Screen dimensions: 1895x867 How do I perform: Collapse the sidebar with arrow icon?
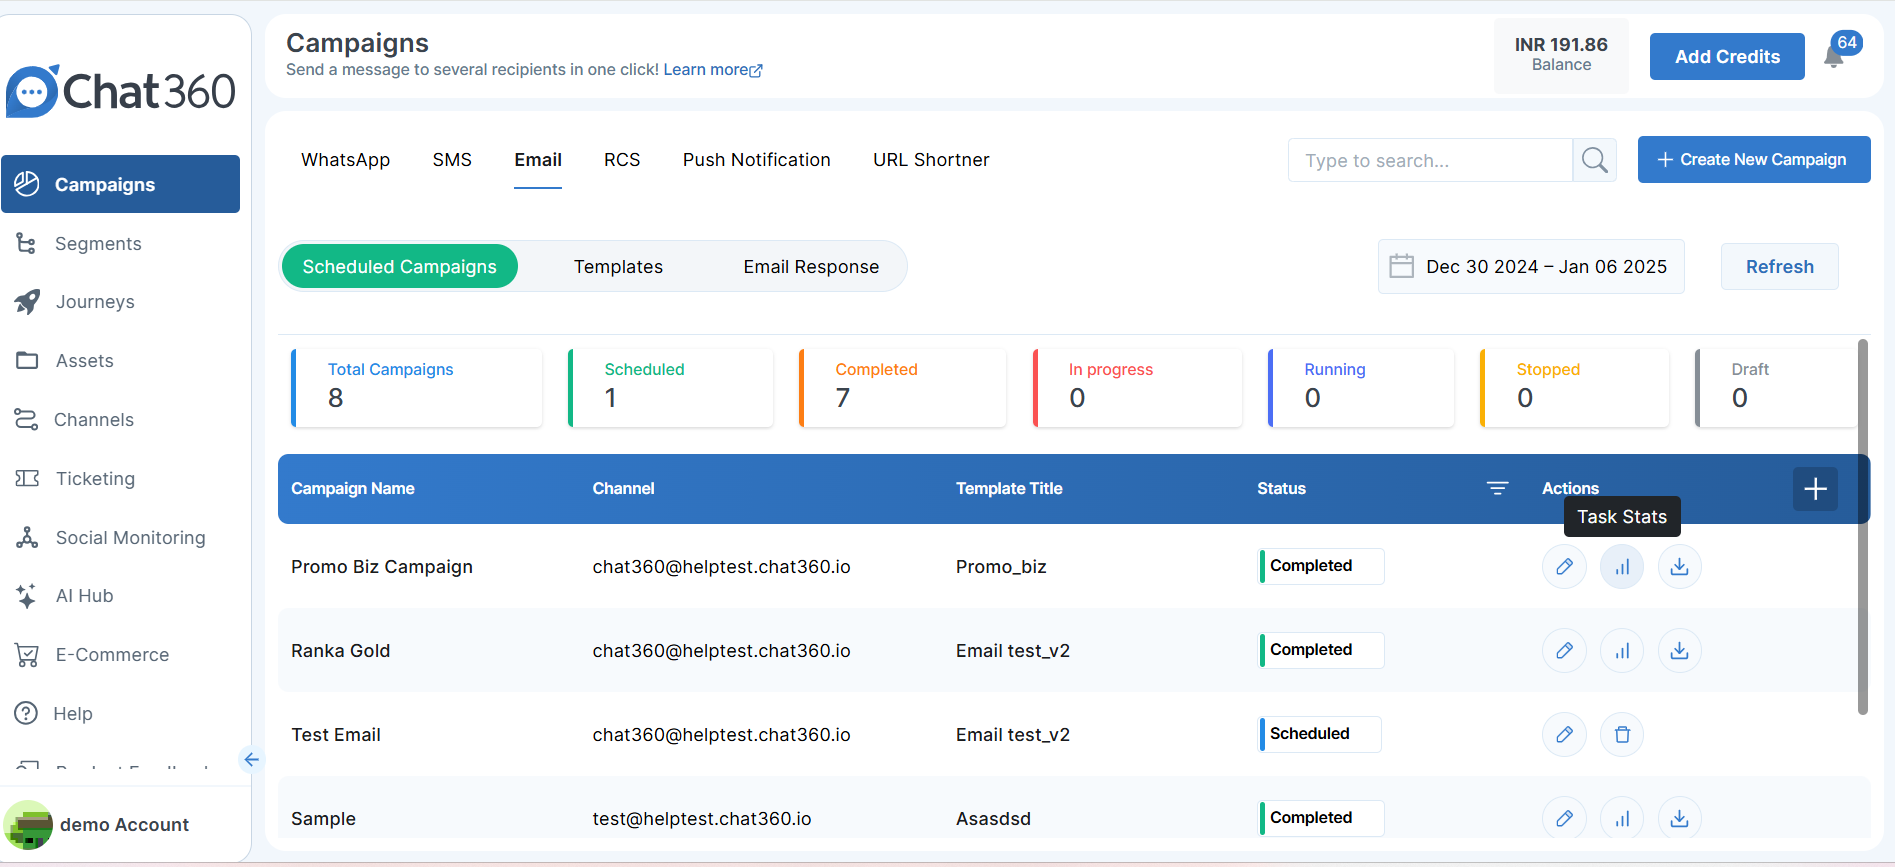point(251,760)
